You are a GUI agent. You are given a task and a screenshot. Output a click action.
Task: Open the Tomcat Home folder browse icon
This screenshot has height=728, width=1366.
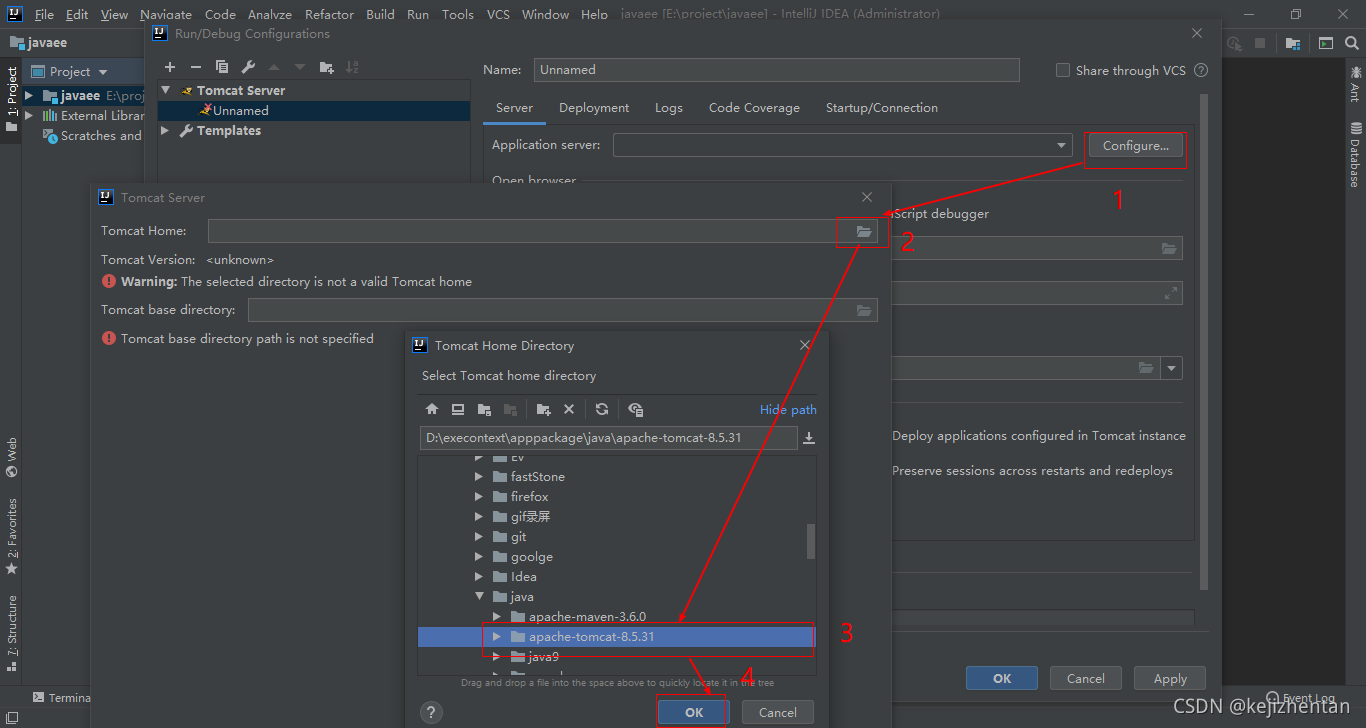coord(864,232)
